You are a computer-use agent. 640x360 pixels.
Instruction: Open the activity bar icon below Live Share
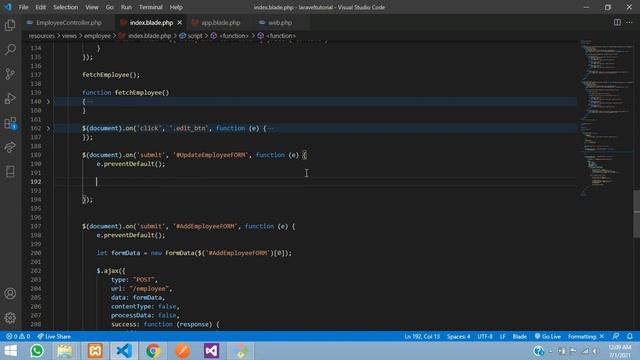(x=10, y=171)
